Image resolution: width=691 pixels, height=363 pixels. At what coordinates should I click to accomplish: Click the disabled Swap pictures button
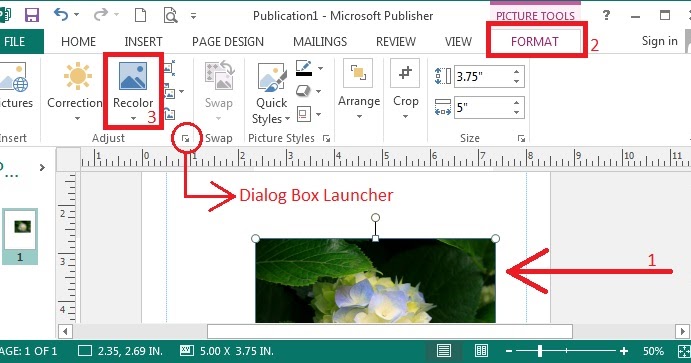point(219,92)
